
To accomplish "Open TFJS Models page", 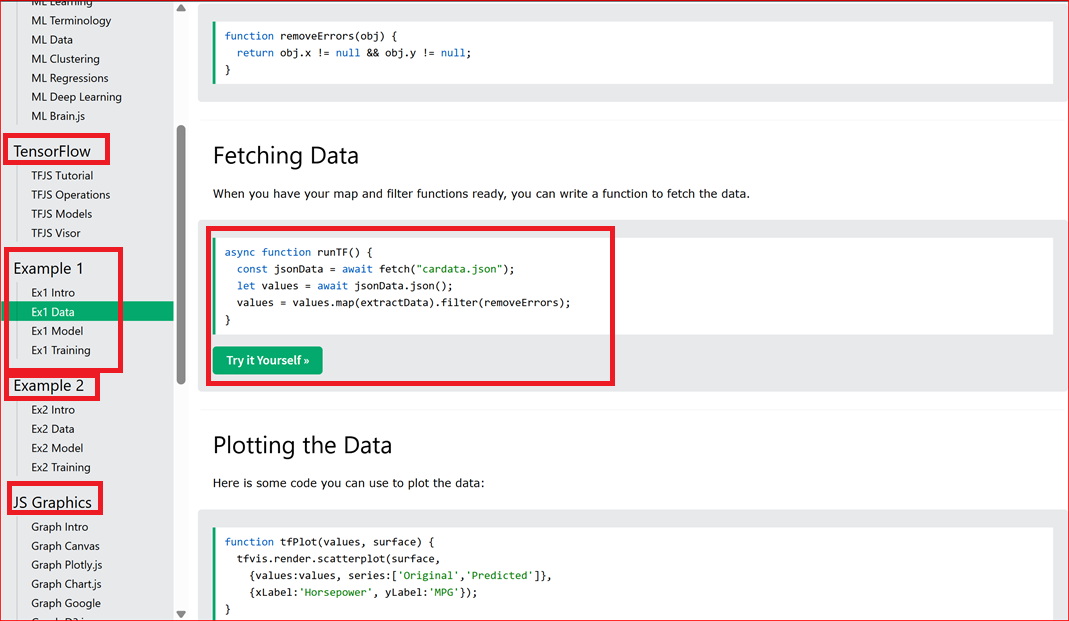I will pyautogui.click(x=61, y=214).
